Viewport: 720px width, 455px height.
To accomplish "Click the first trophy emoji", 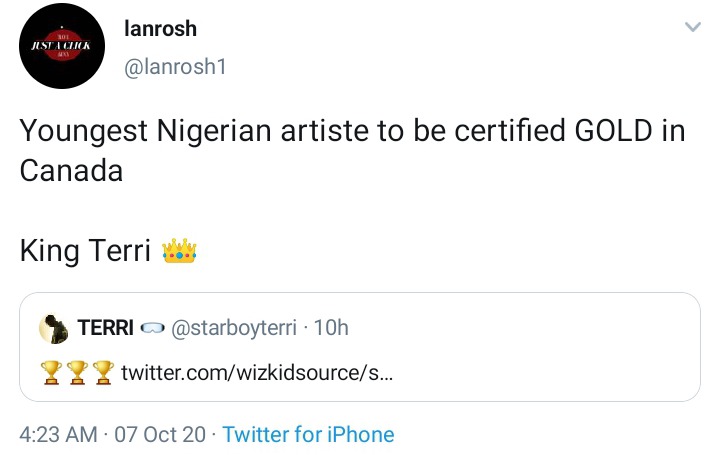I will [x=51, y=372].
